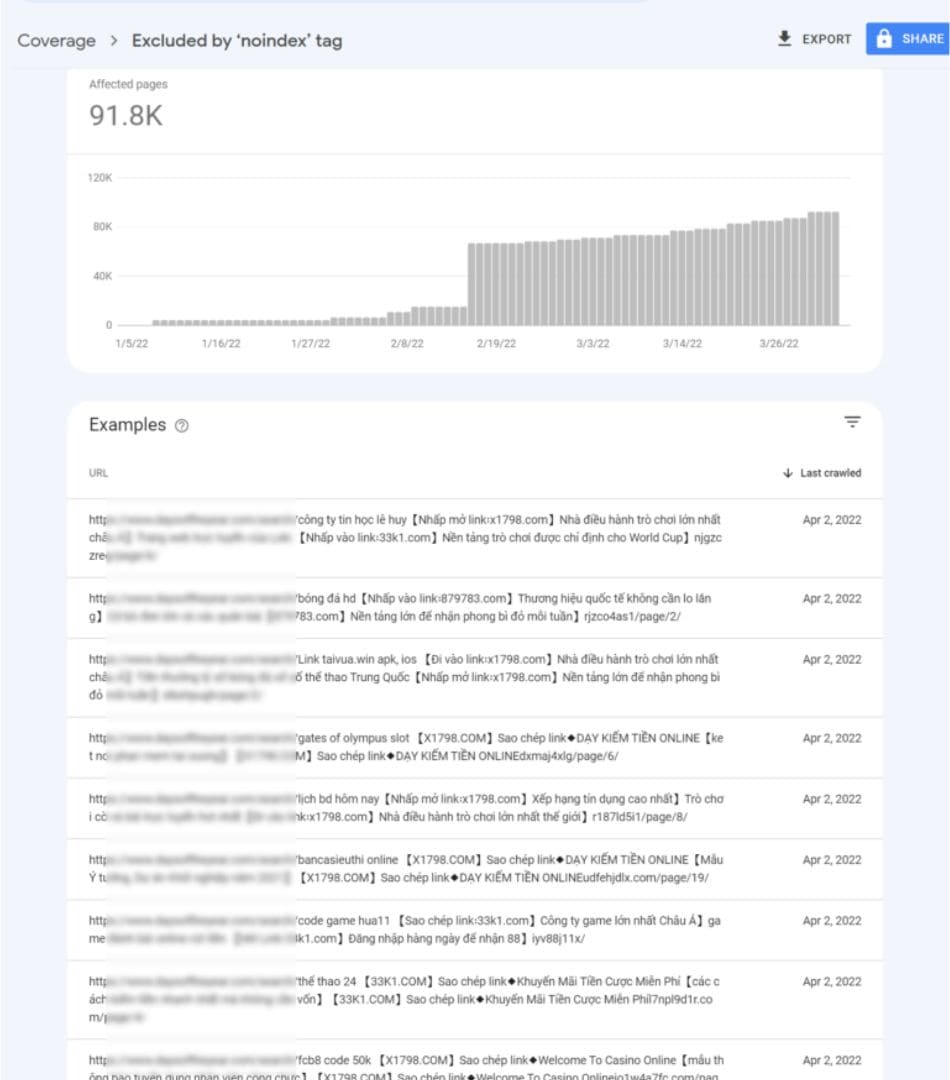Go back to Coverage breadcrumb
Image resolution: width=950 pixels, height=1080 pixels.
pyautogui.click(x=57, y=41)
